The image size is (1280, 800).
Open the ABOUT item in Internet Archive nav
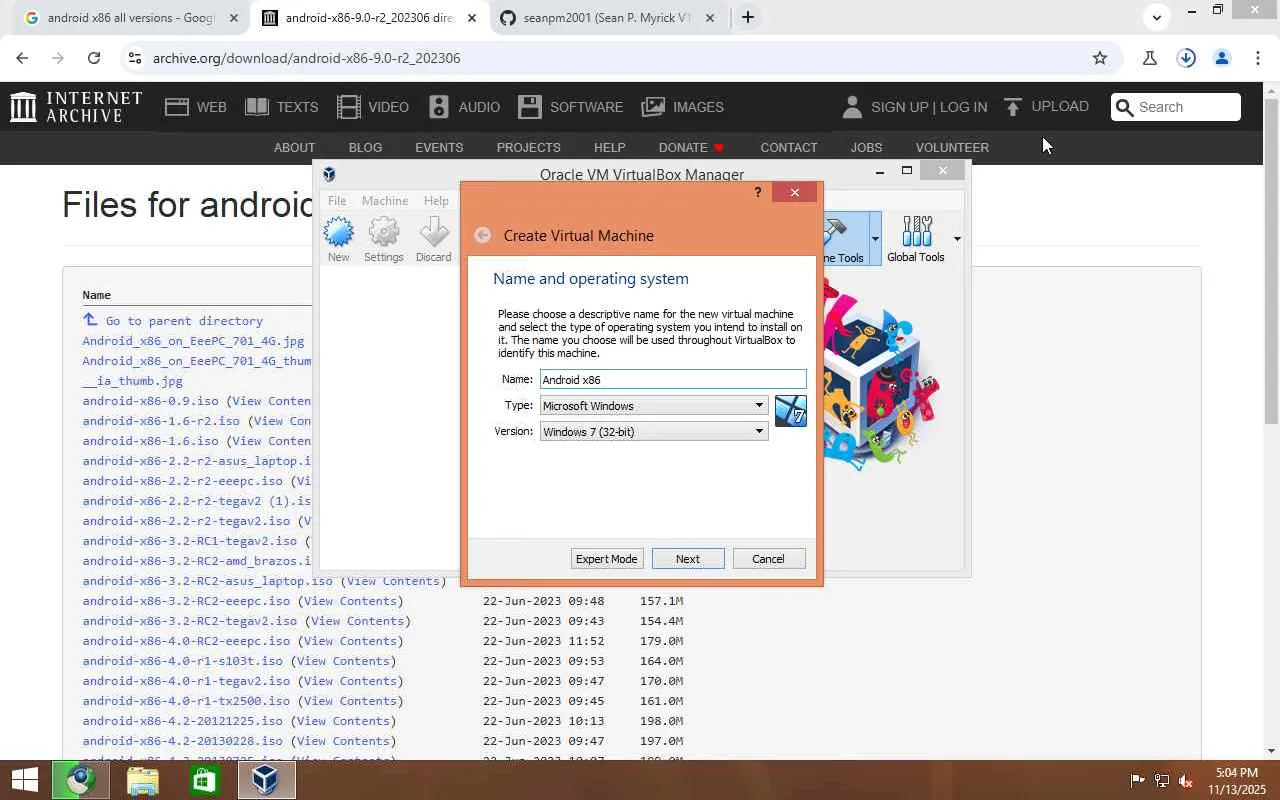(294, 147)
